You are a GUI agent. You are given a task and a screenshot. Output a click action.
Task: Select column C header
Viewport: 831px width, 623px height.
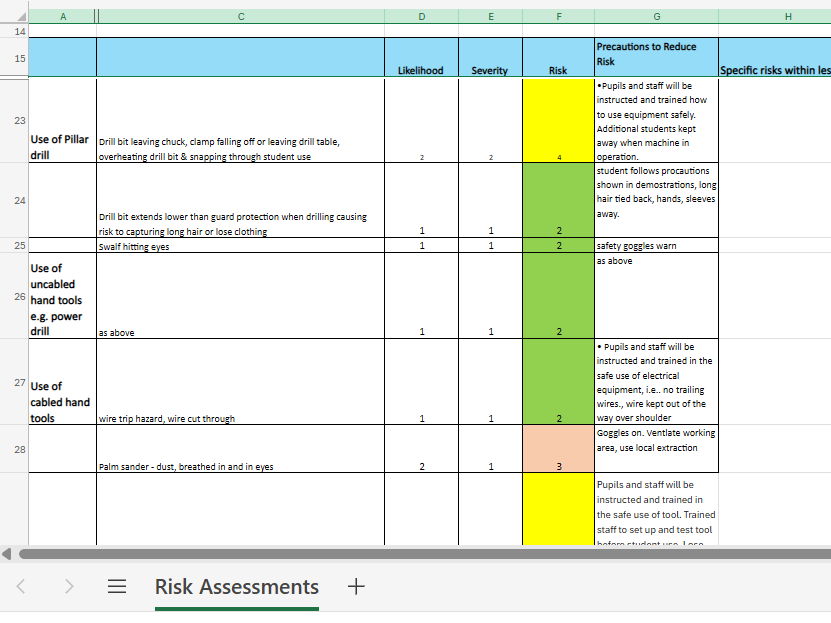(x=240, y=16)
